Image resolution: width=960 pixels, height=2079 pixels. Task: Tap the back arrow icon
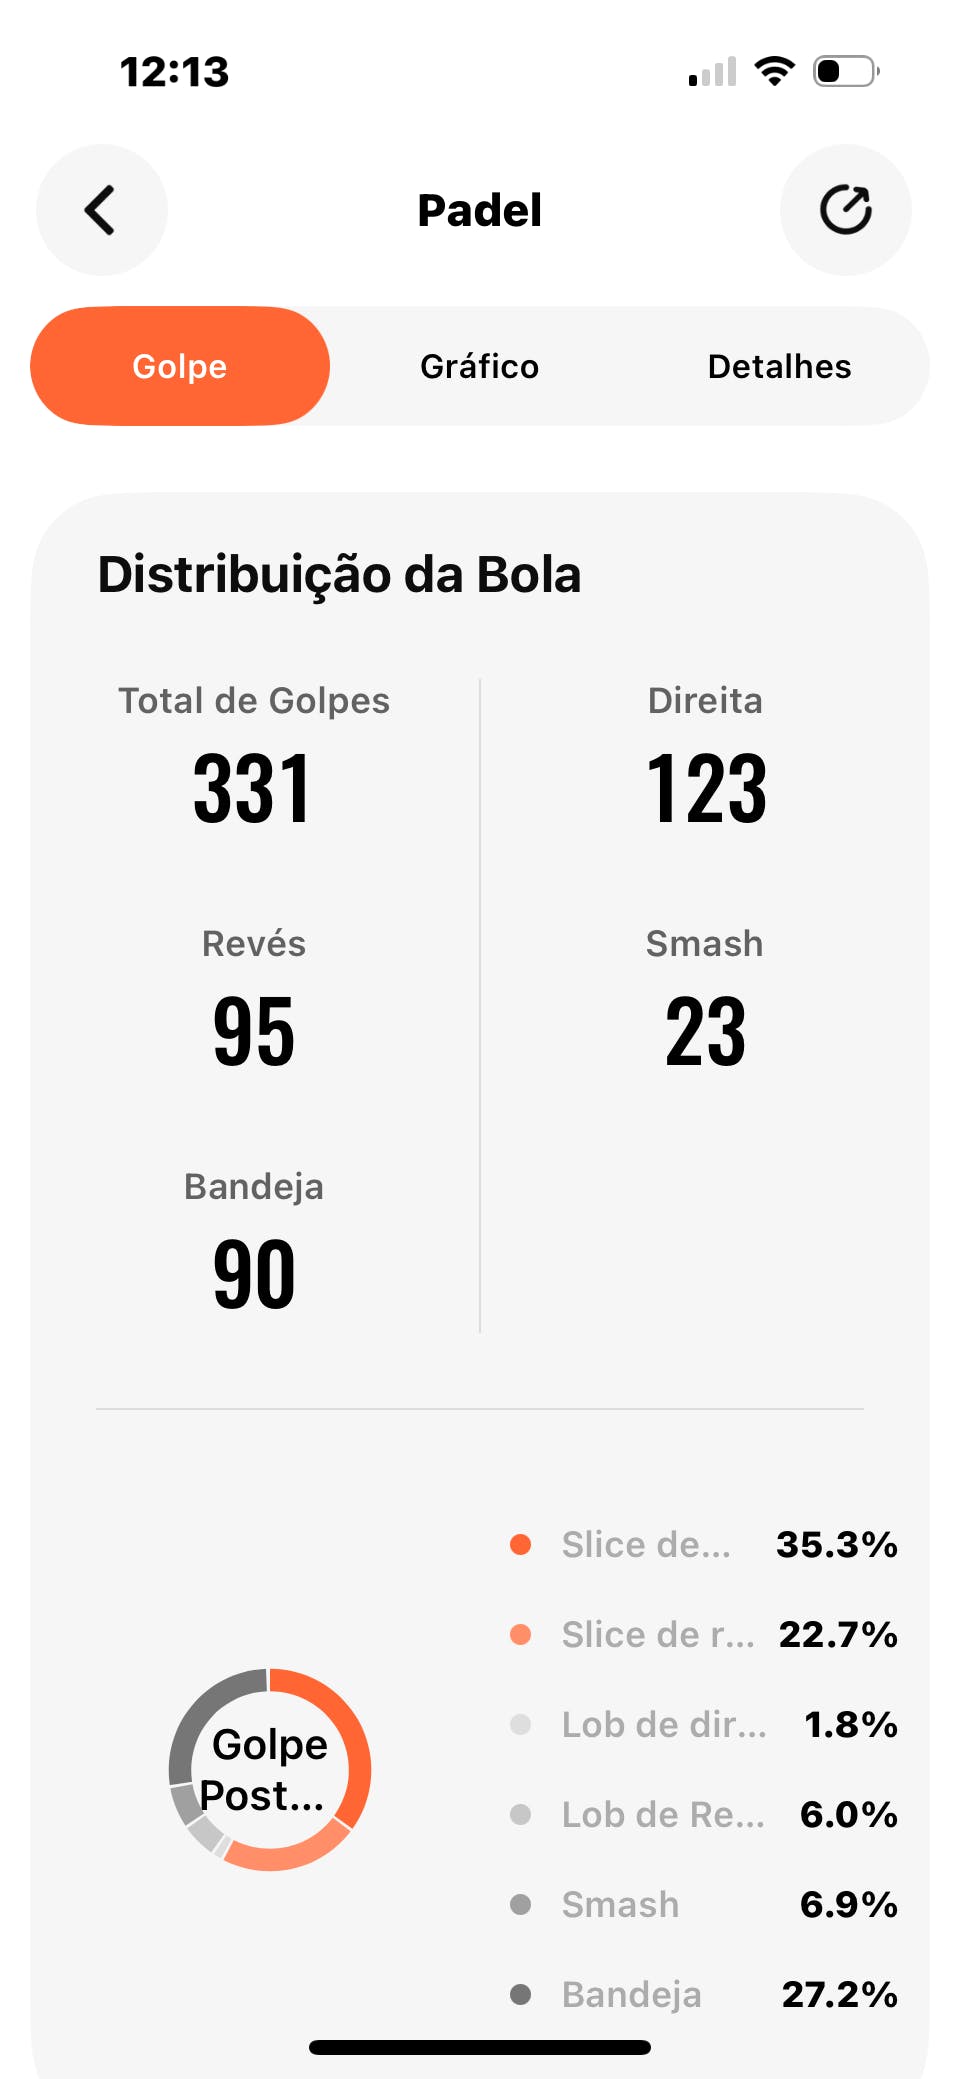click(x=101, y=210)
